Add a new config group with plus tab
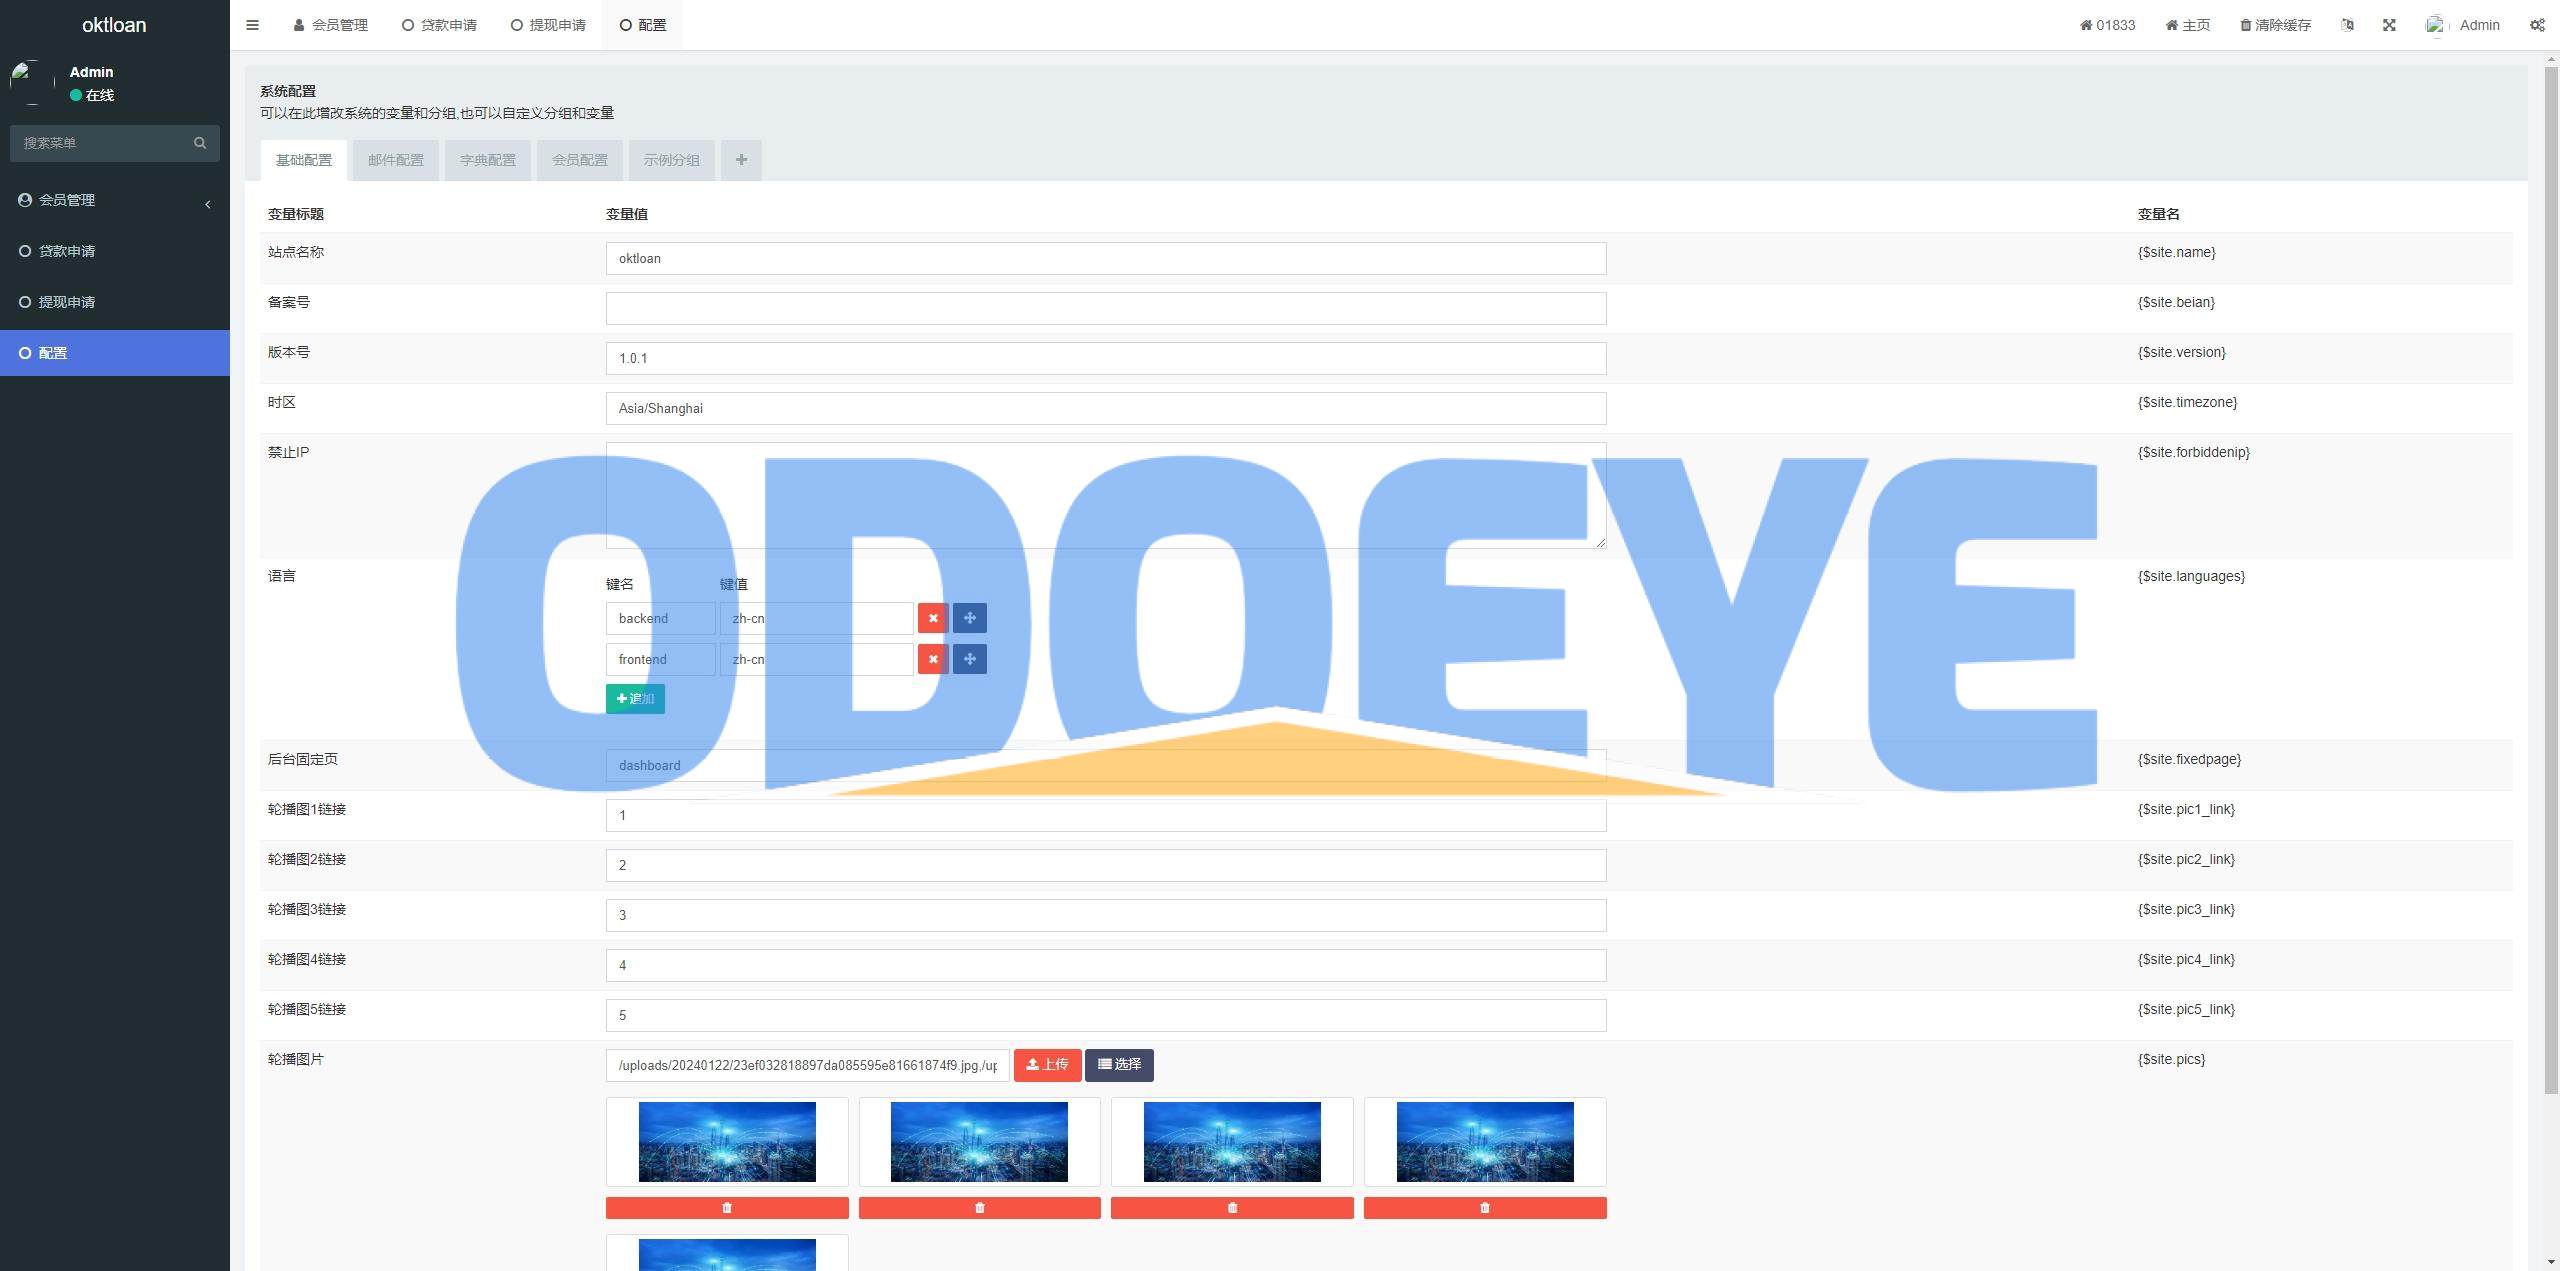This screenshot has width=2560, height=1271. coord(741,160)
